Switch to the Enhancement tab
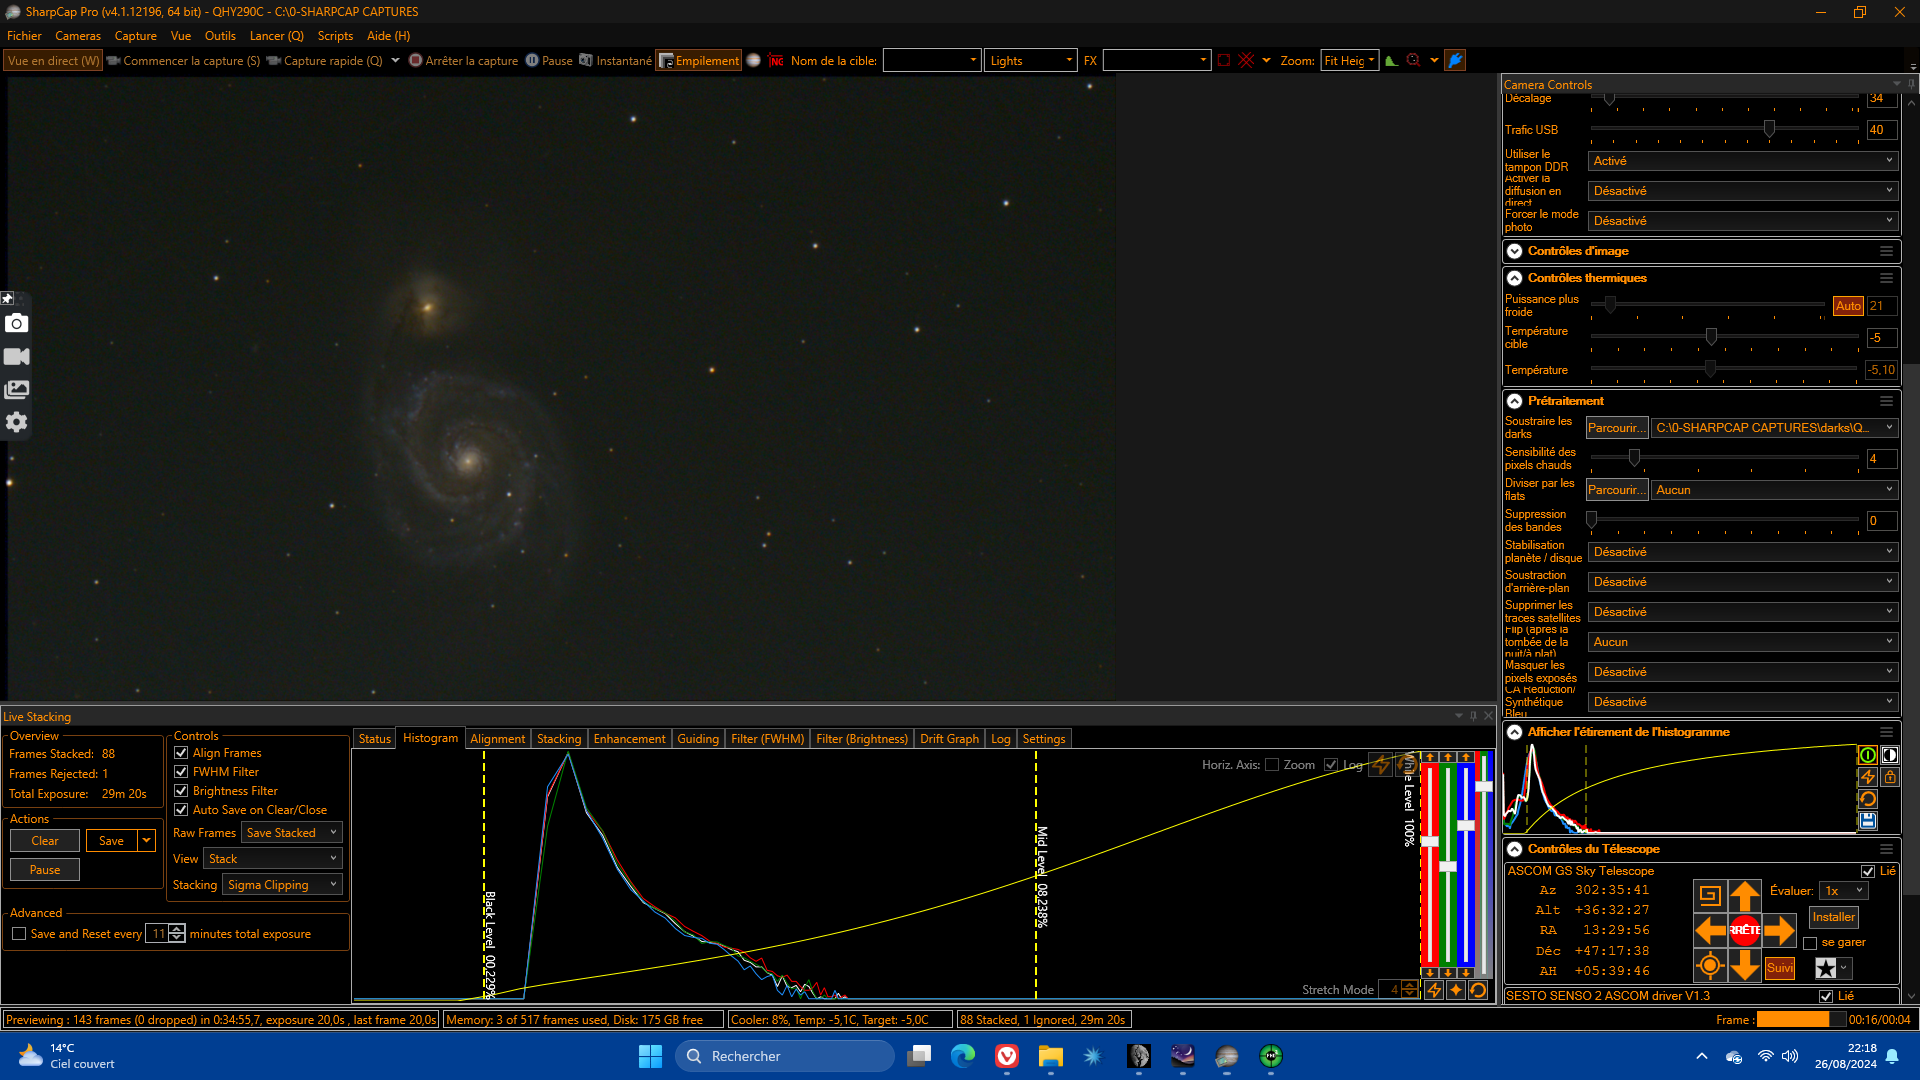Viewport: 1920px width, 1080px height. pos(629,739)
